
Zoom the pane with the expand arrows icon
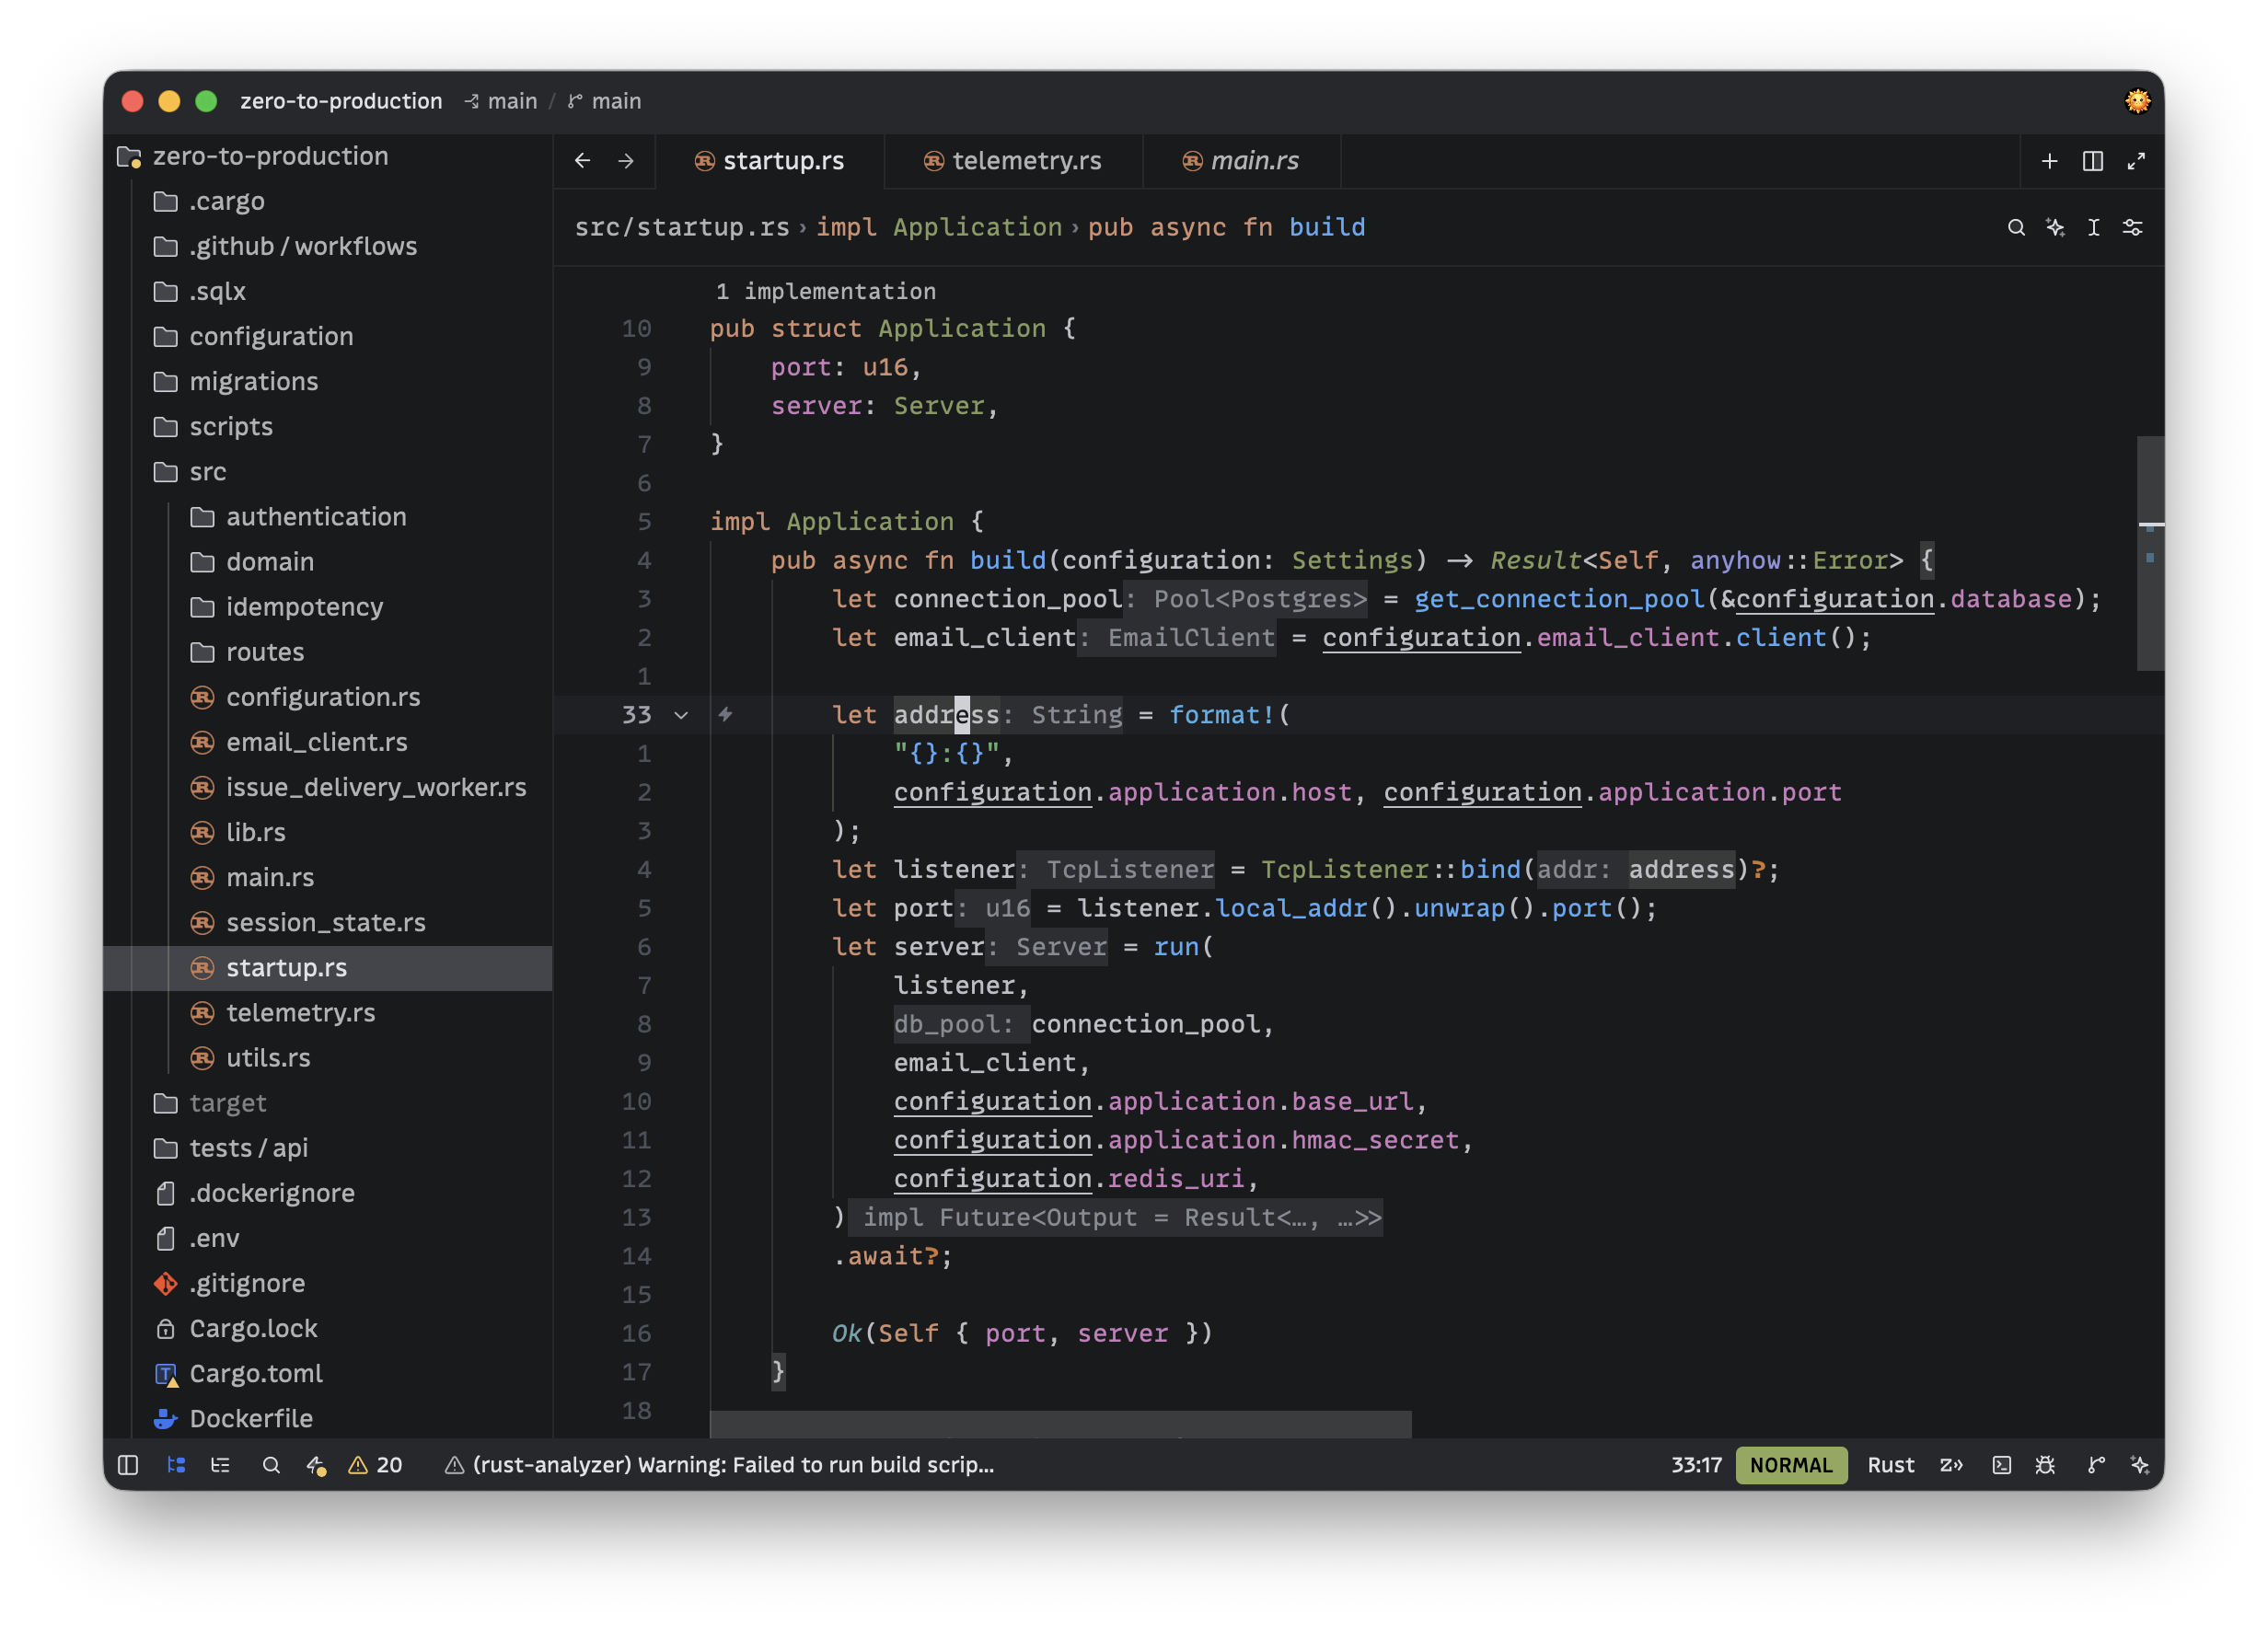2136,161
